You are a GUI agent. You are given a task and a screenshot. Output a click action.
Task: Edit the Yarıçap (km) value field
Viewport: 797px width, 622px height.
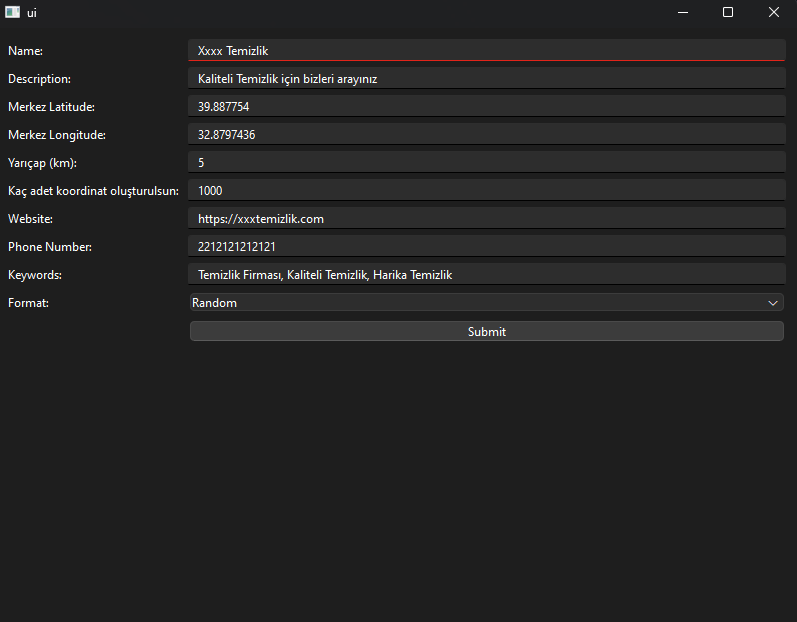point(487,162)
